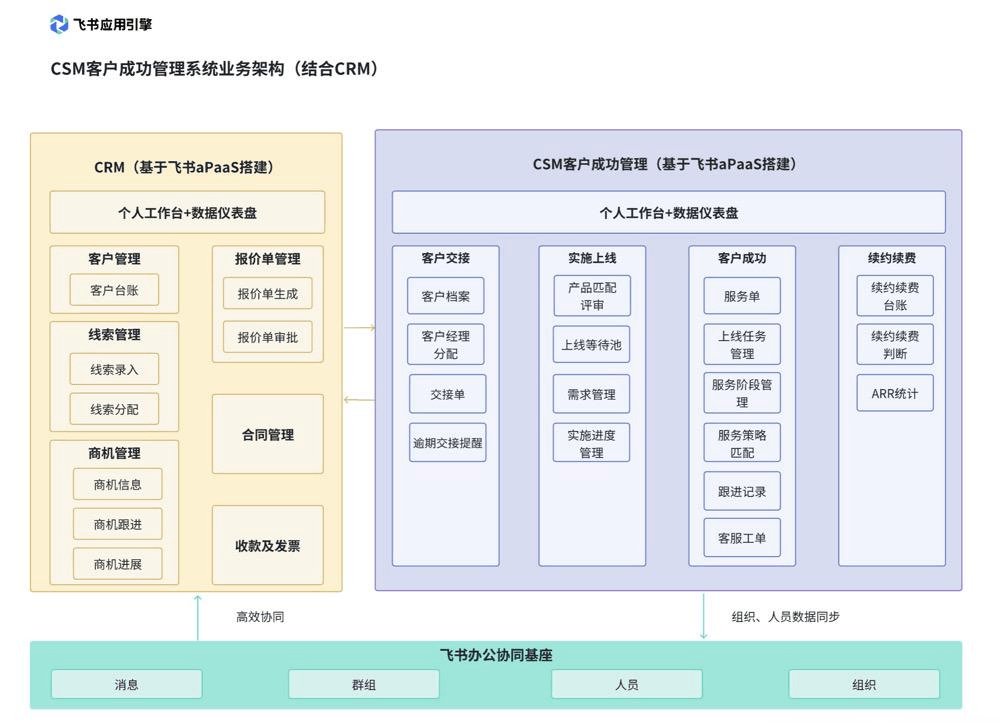The image size is (1000, 723).
Task: Open 个人工作台+数据仪表盘 in the CSM panel
Action: tap(668, 212)
